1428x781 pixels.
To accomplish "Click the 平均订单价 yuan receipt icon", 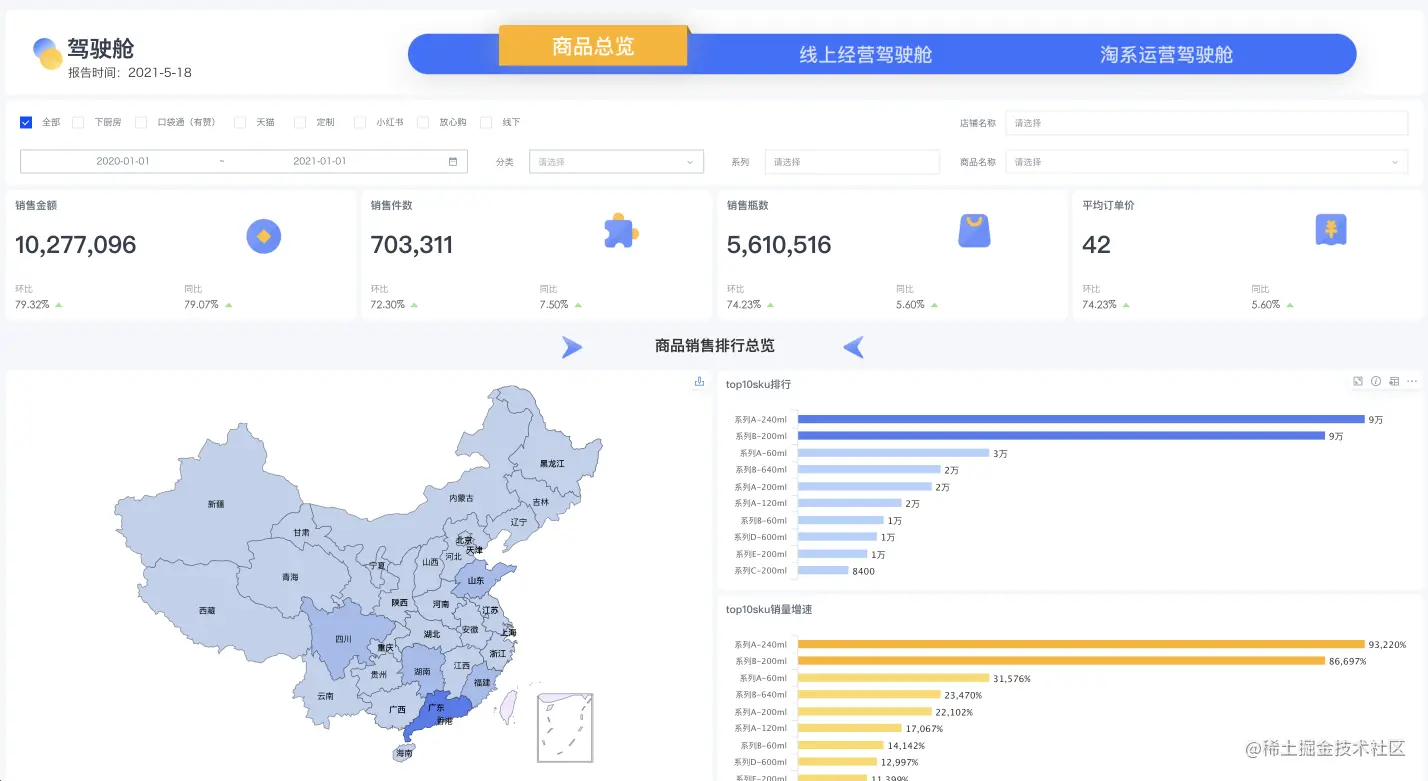I will 1331,230.
